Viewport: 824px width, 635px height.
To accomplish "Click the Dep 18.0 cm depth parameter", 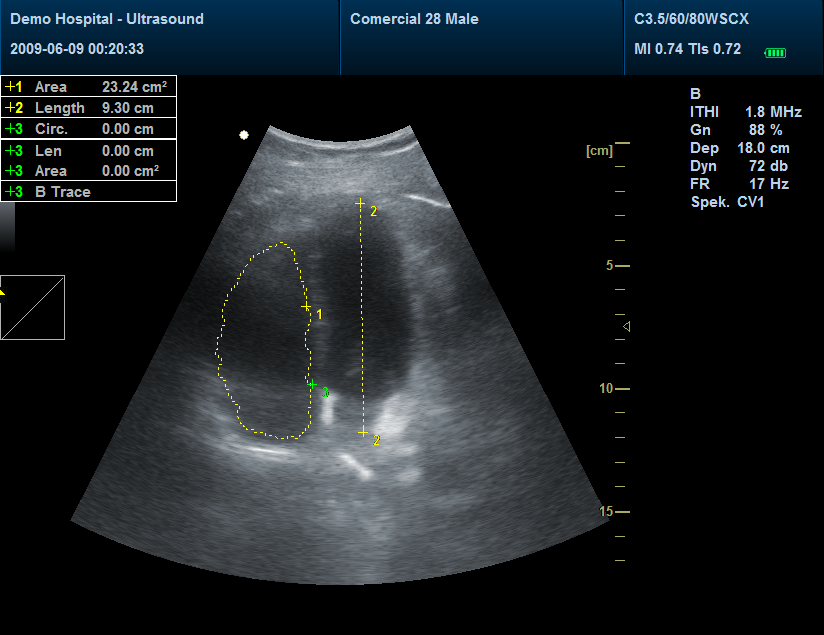I will coord(740,148).
